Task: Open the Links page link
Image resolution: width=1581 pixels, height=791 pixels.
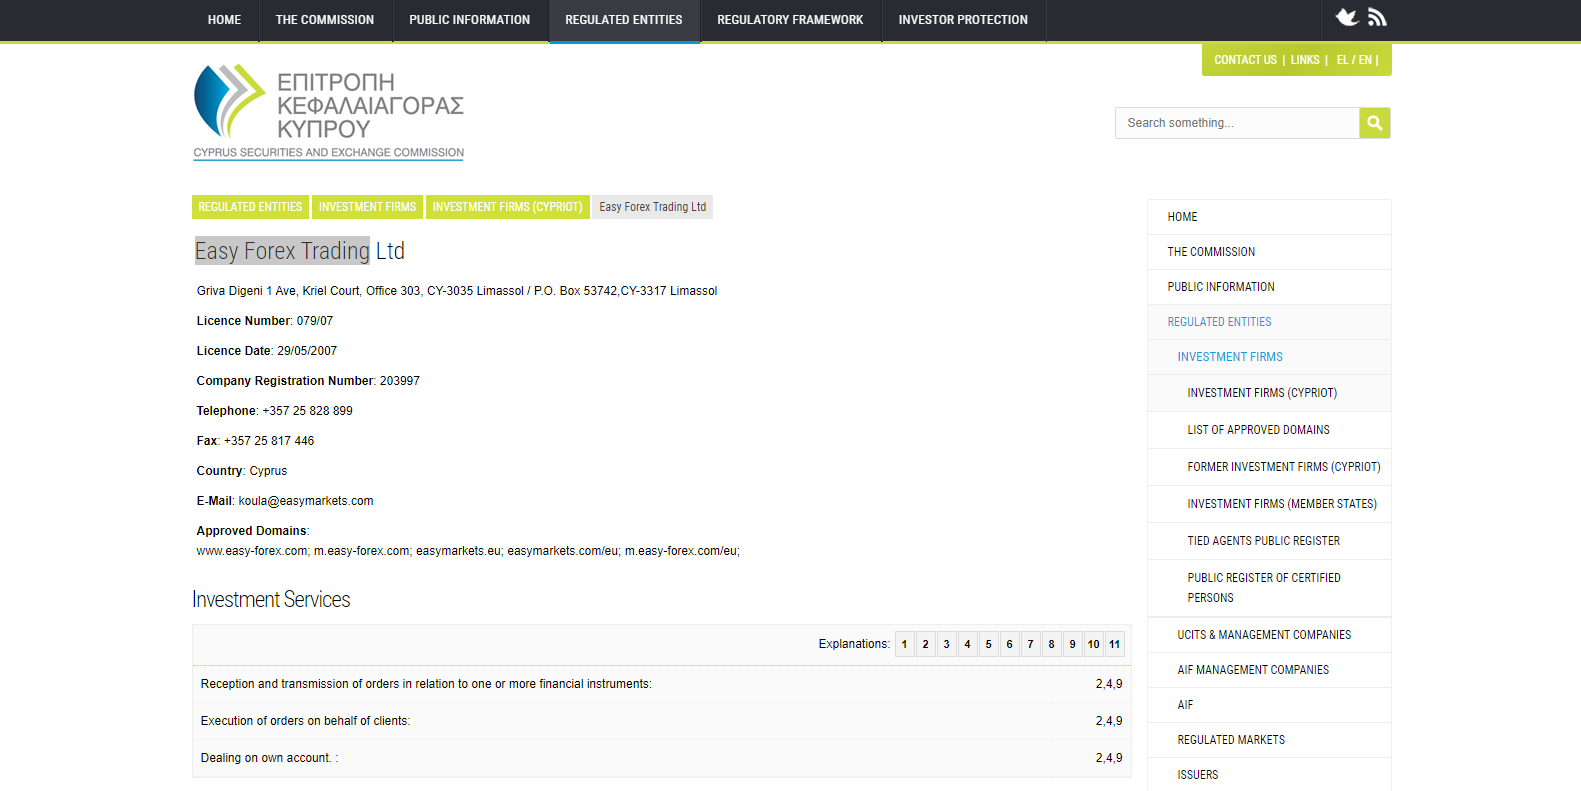Action: (x=1305, y=60)
